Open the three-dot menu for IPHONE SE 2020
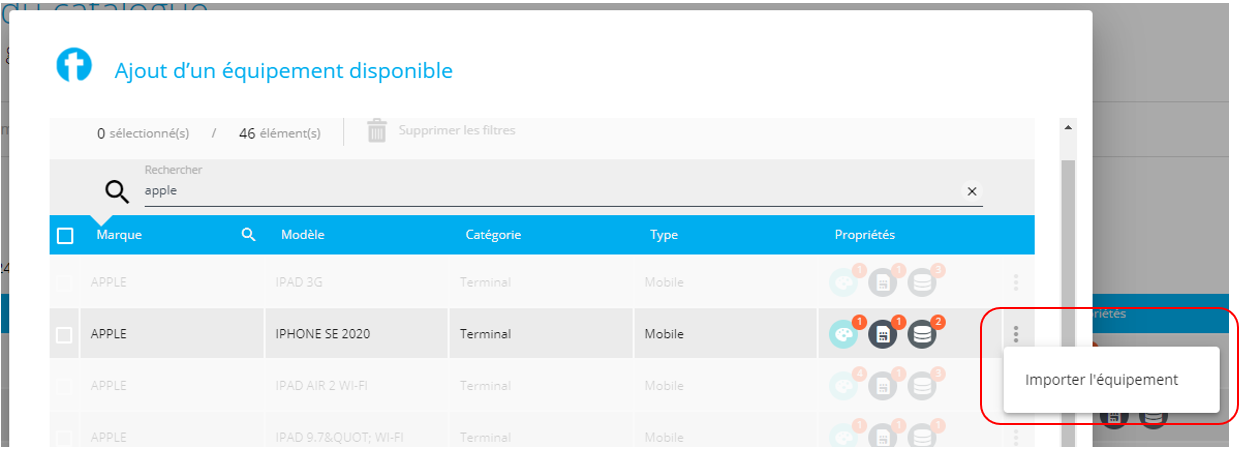 (1016, 334)
